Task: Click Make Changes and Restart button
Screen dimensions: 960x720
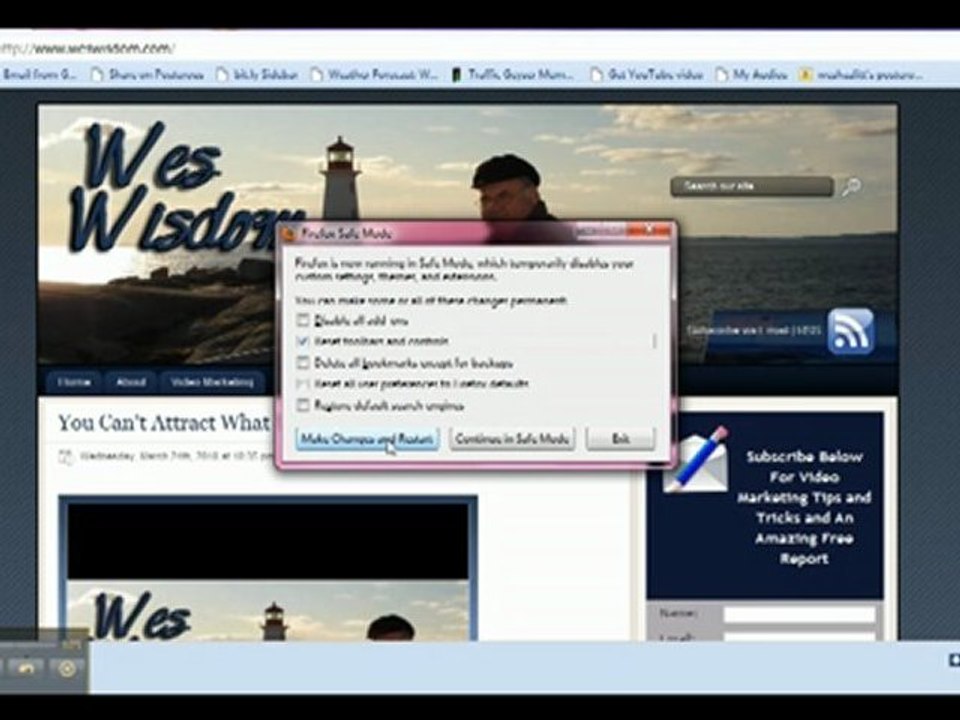Action: point(367,439)
